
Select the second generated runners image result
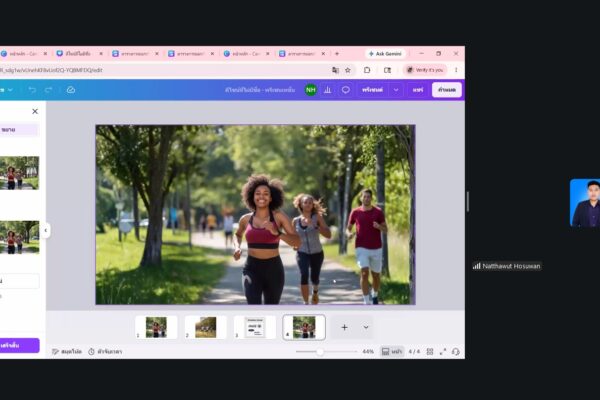(x=19, y=237)
